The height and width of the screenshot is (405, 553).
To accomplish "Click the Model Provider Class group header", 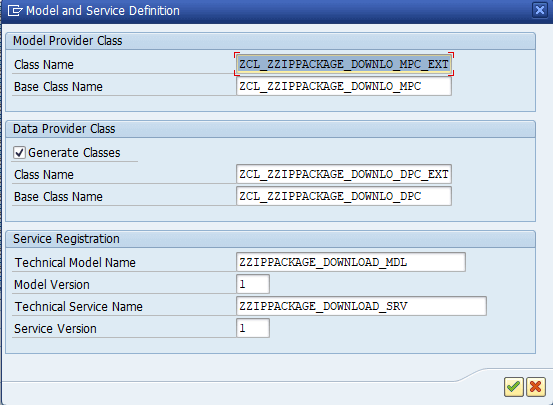I will (271, 41).
